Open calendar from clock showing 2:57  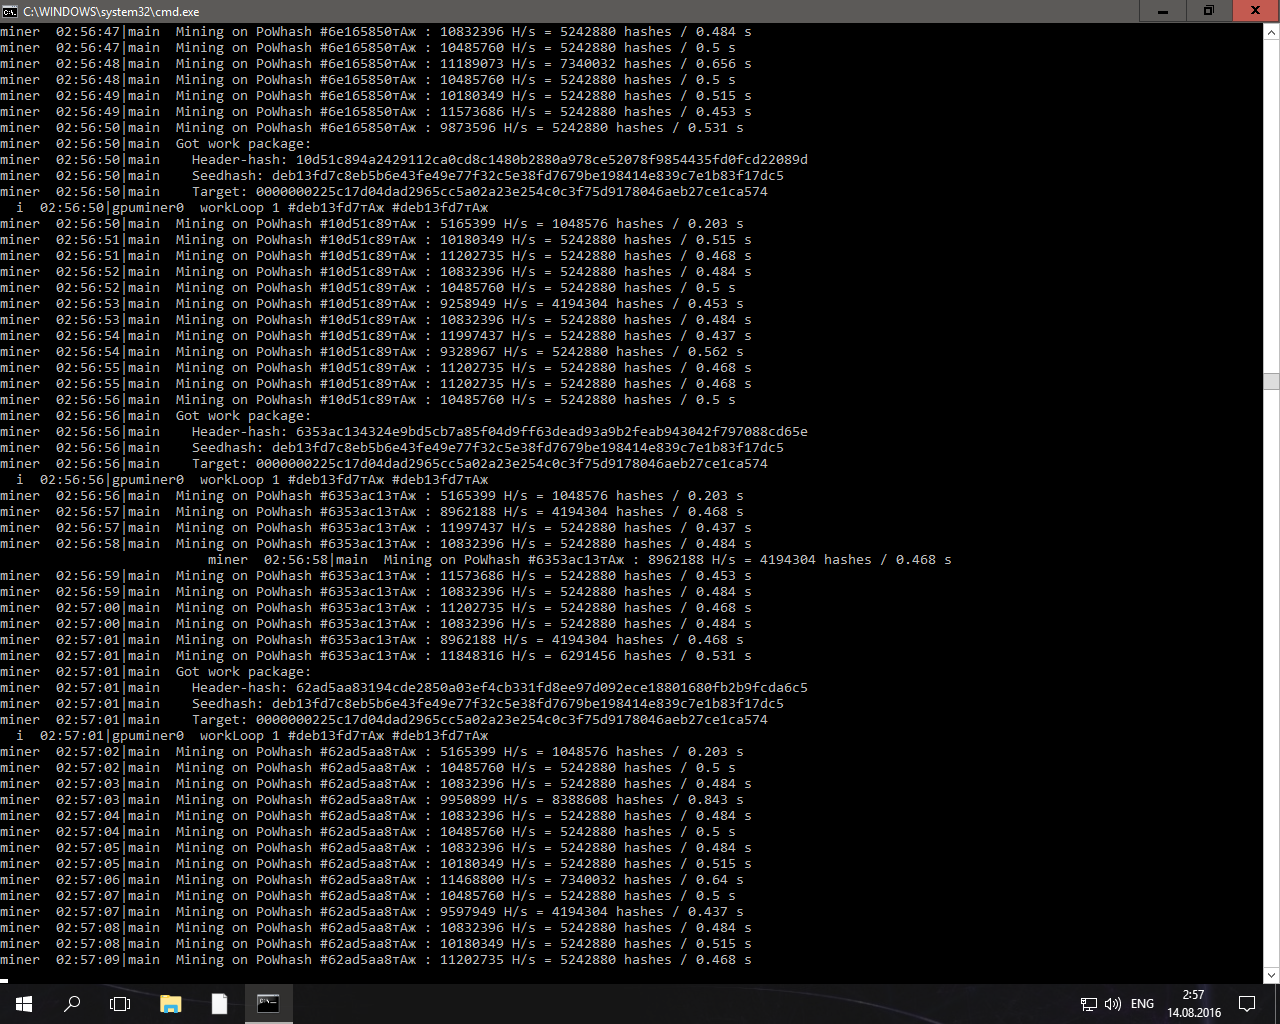click(1193, 1003)
